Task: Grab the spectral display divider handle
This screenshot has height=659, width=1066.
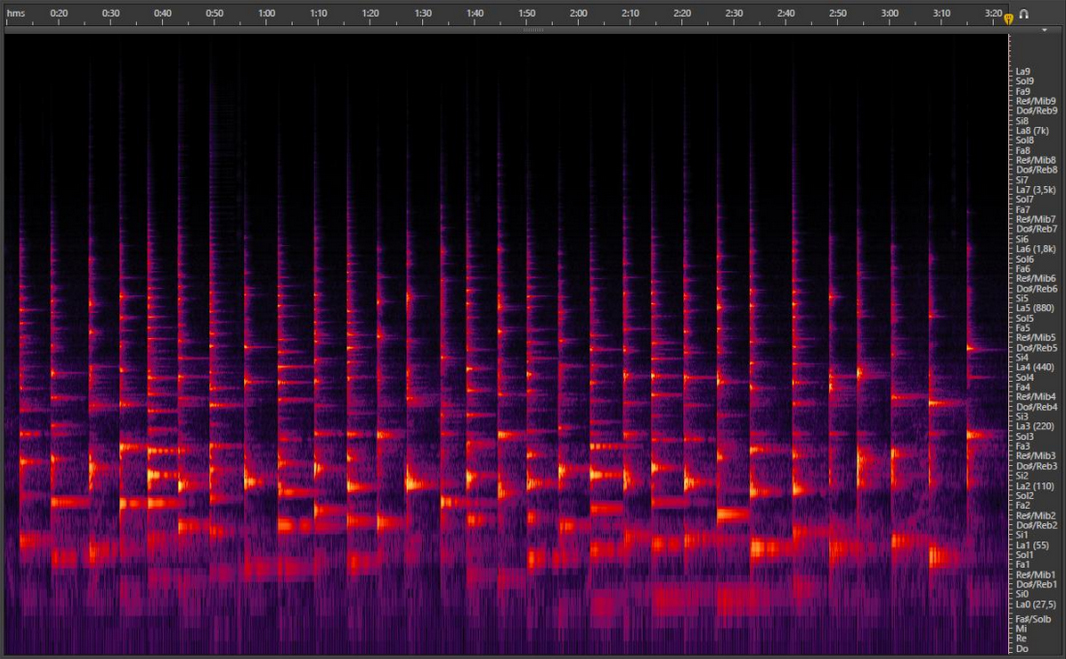Action: (533, 30)
